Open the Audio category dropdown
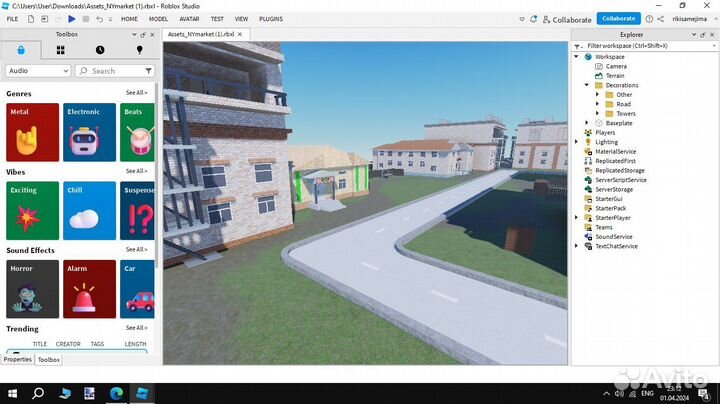 pyautogui.click(x=38, y=71)
